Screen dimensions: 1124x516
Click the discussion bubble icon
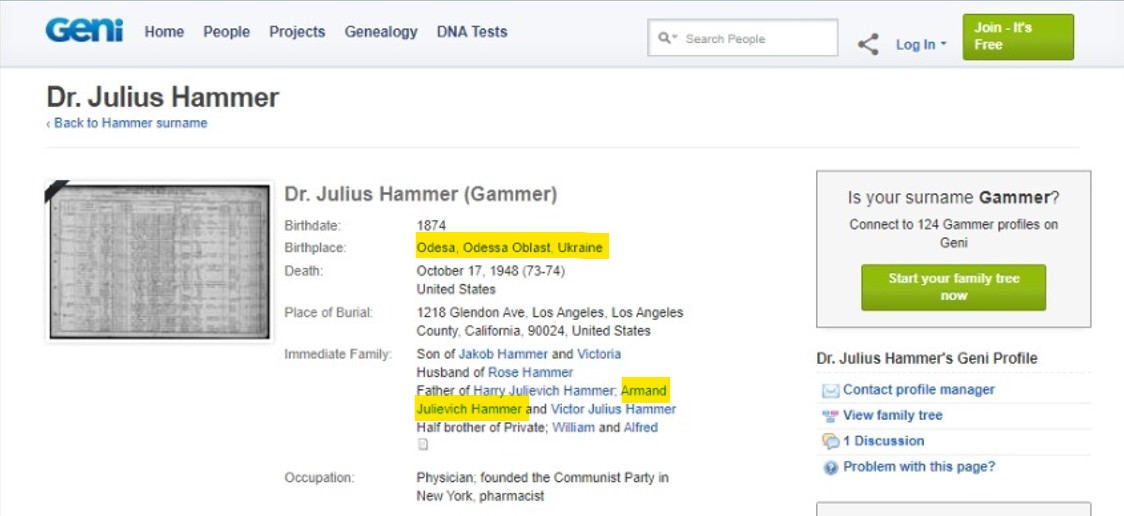point(830,441)
